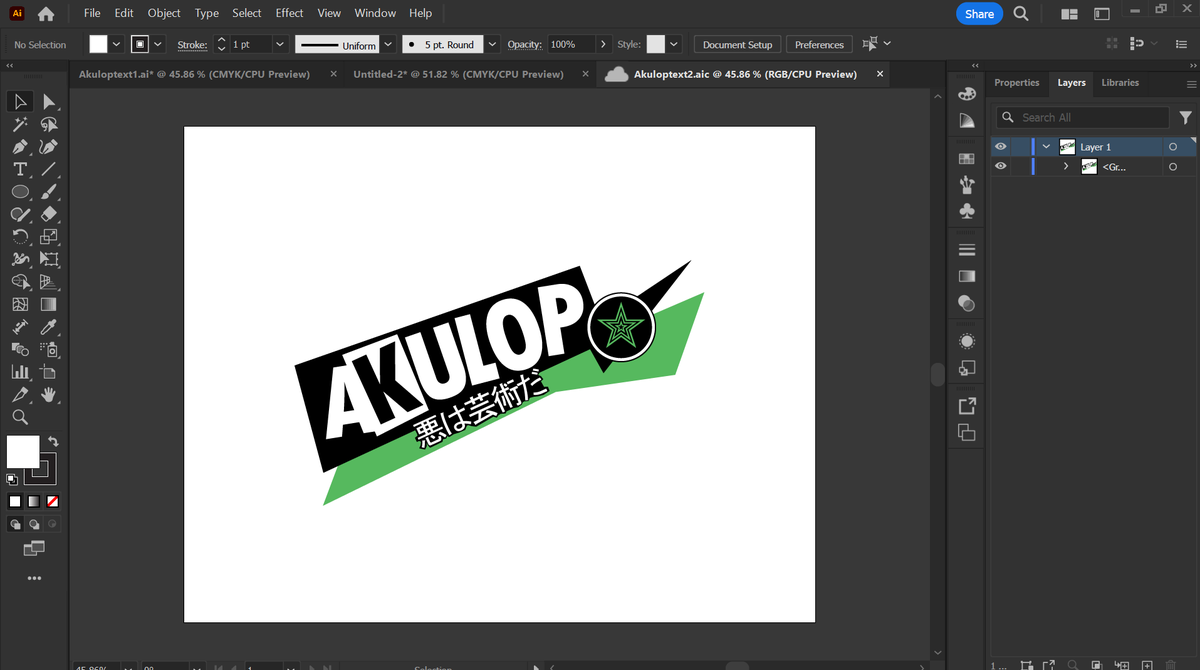Open the Uniform width profile dropdown
Screen dimensions: 1200x670
(387, 45)
